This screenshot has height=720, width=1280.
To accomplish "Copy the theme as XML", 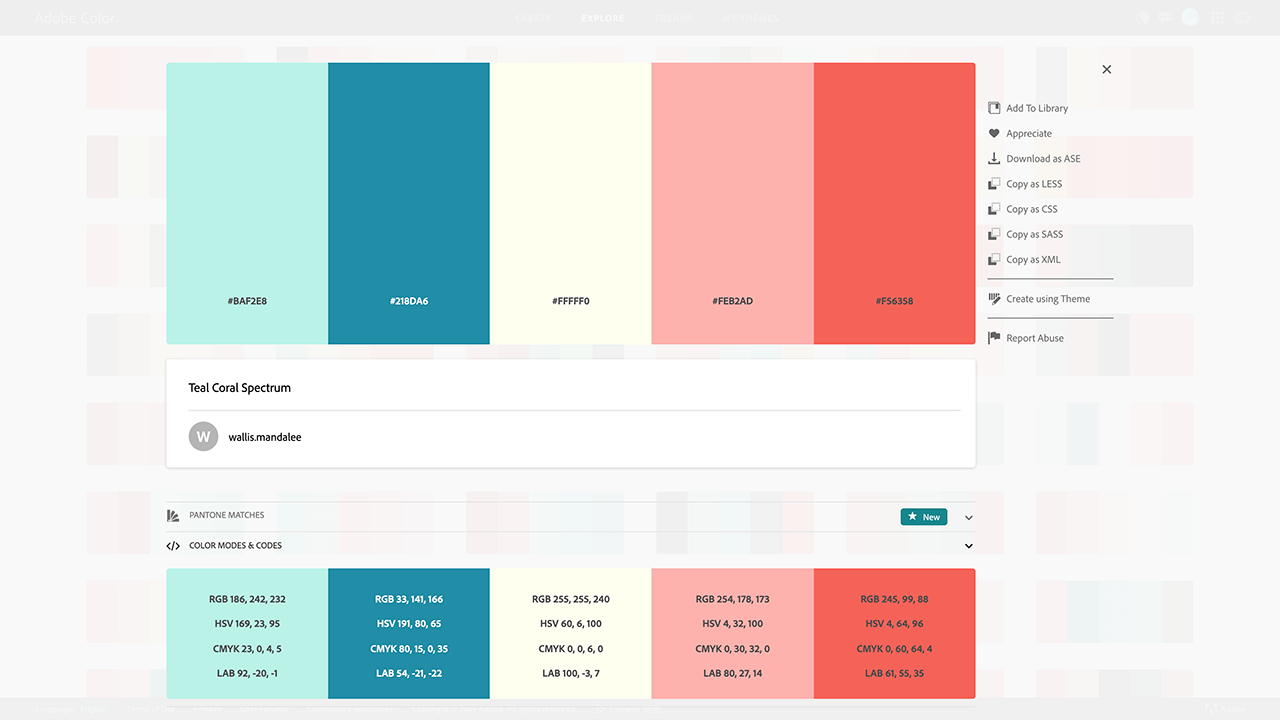I will point(1033,260).
